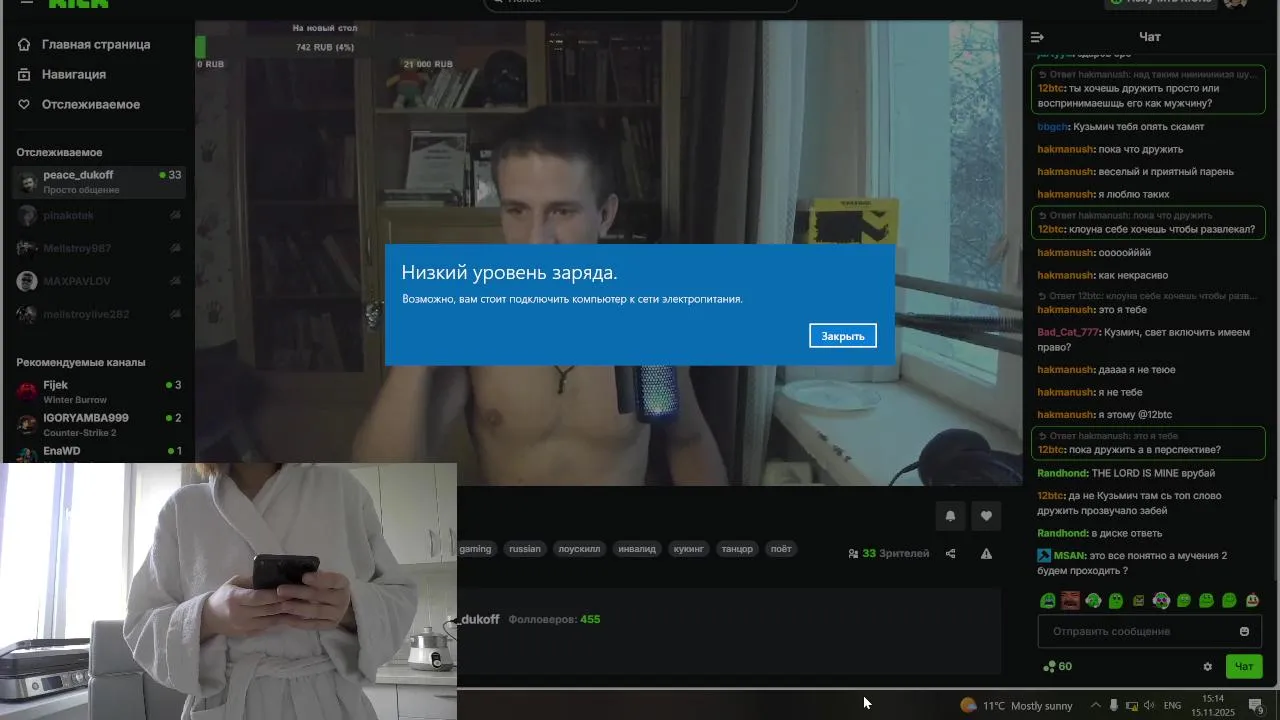1280x720 pixels.
Task: Open recommended channel EnaWD
Action: 98,452
